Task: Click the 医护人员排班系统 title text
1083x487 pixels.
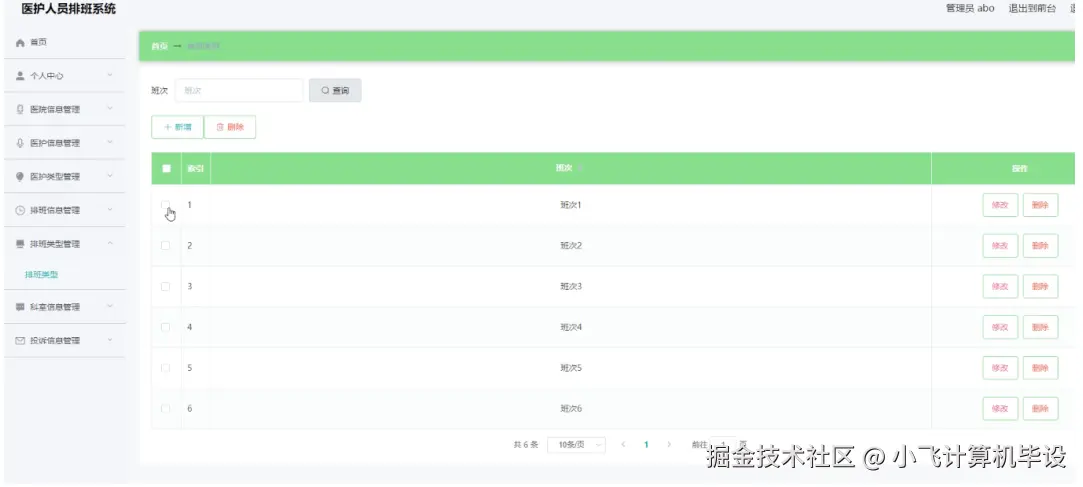Action: click(69, 9)
